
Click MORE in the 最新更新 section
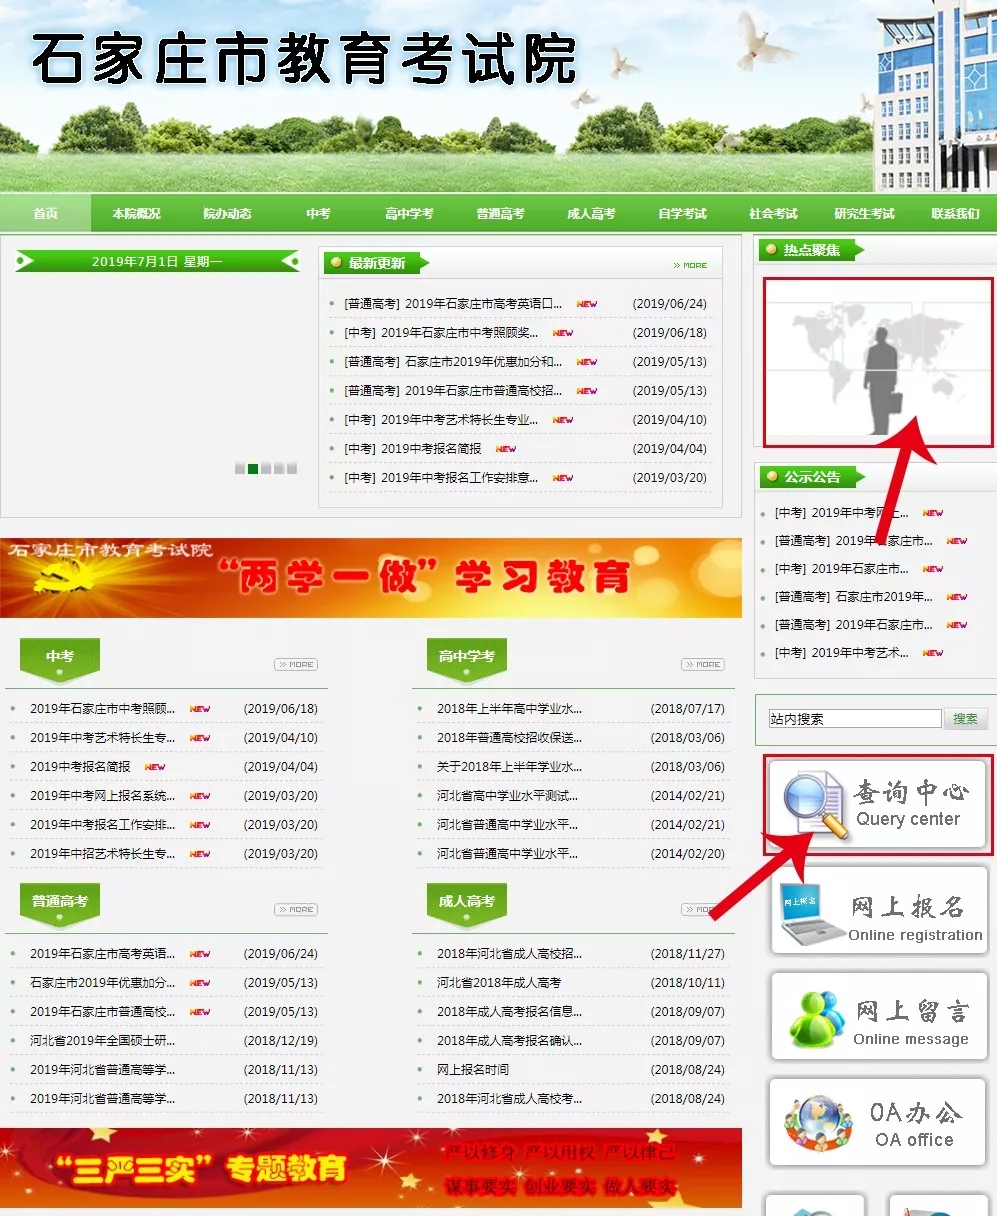(x=690, y=265)
